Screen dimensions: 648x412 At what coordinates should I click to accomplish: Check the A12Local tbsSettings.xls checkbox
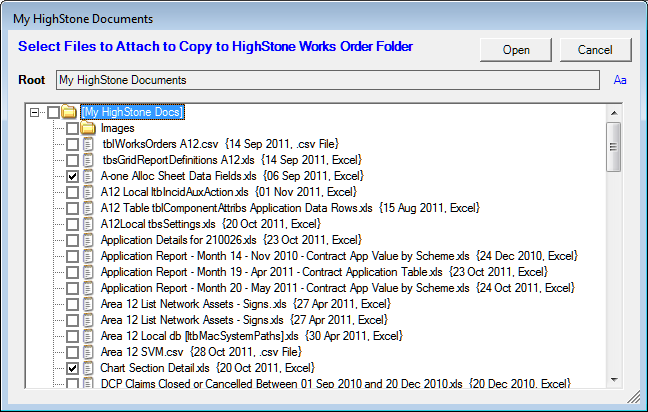72,224
